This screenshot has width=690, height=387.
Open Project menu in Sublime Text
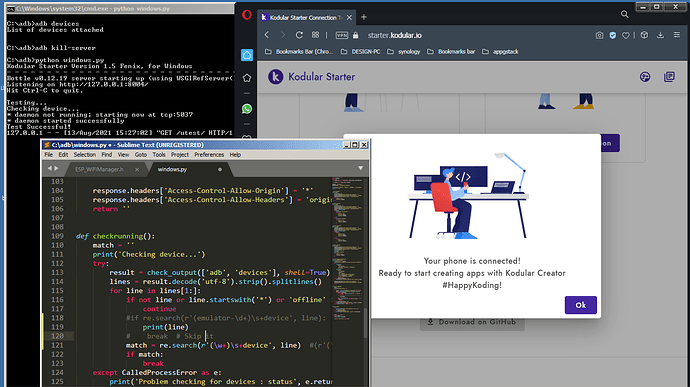coord(180,155)
